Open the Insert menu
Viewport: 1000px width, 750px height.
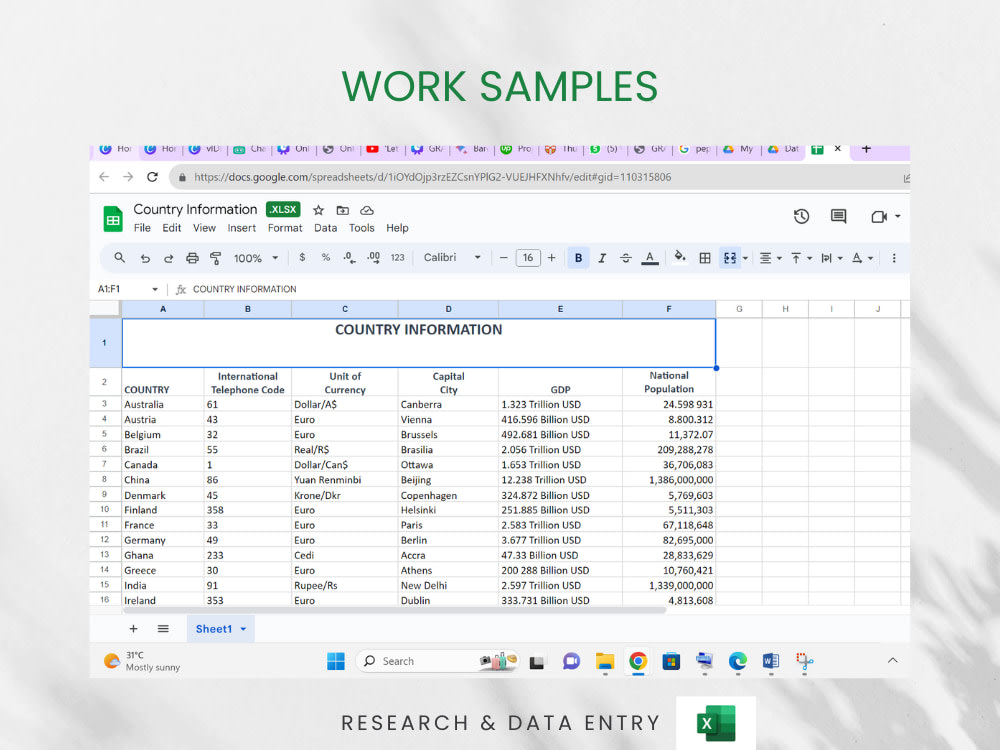242,228
